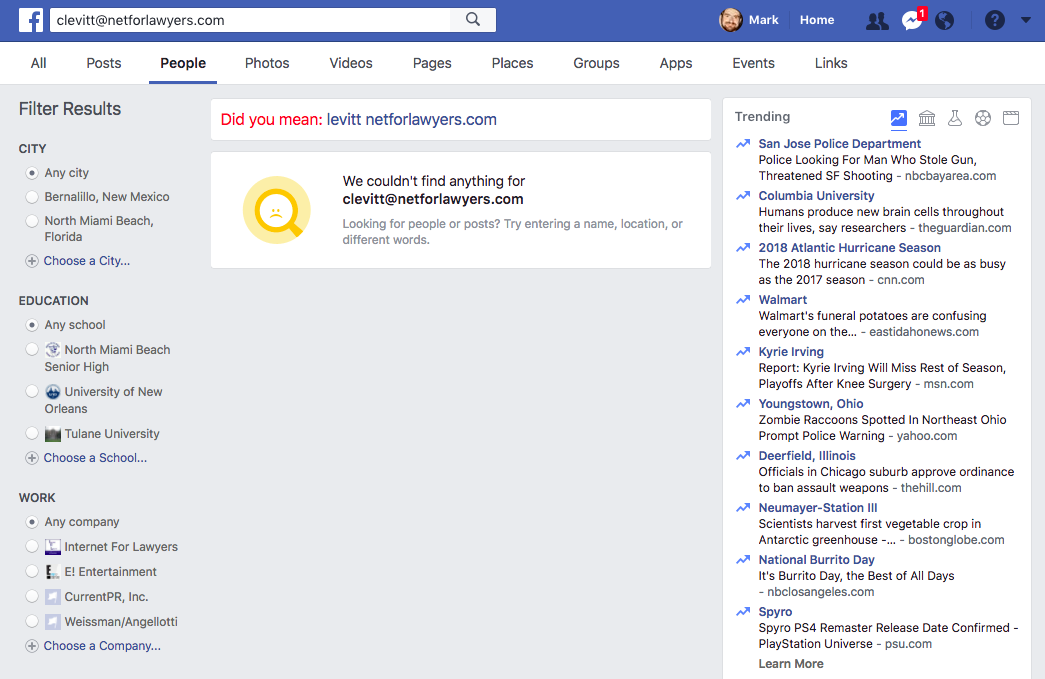Screen dimensions: 1045x679
Task: Click Learn More under Trending
Action: click(x=790, y=663)
